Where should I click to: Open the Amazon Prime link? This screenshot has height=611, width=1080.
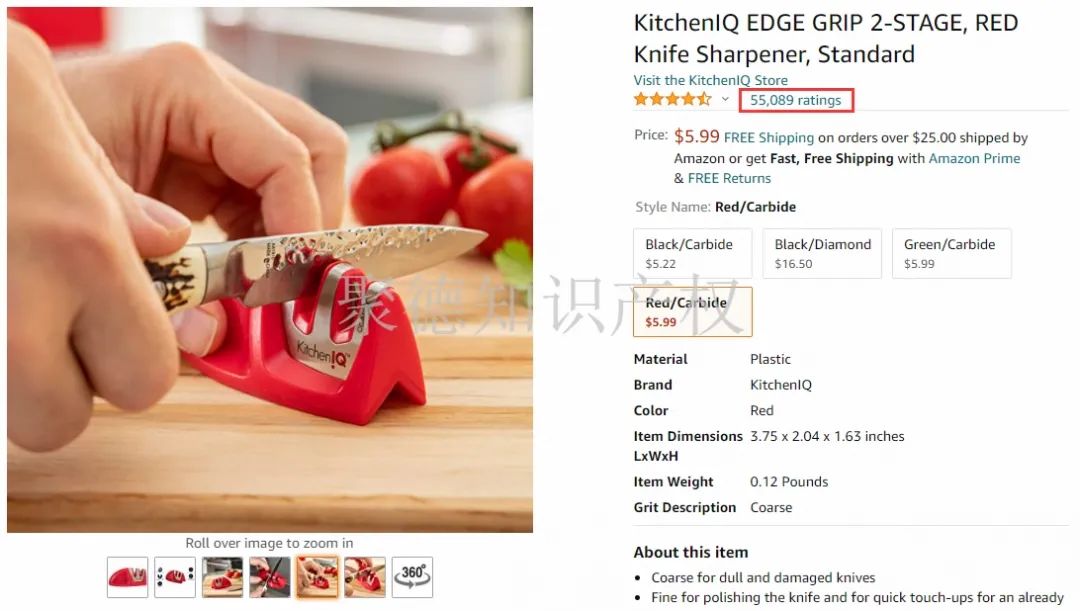pos(974,158)
